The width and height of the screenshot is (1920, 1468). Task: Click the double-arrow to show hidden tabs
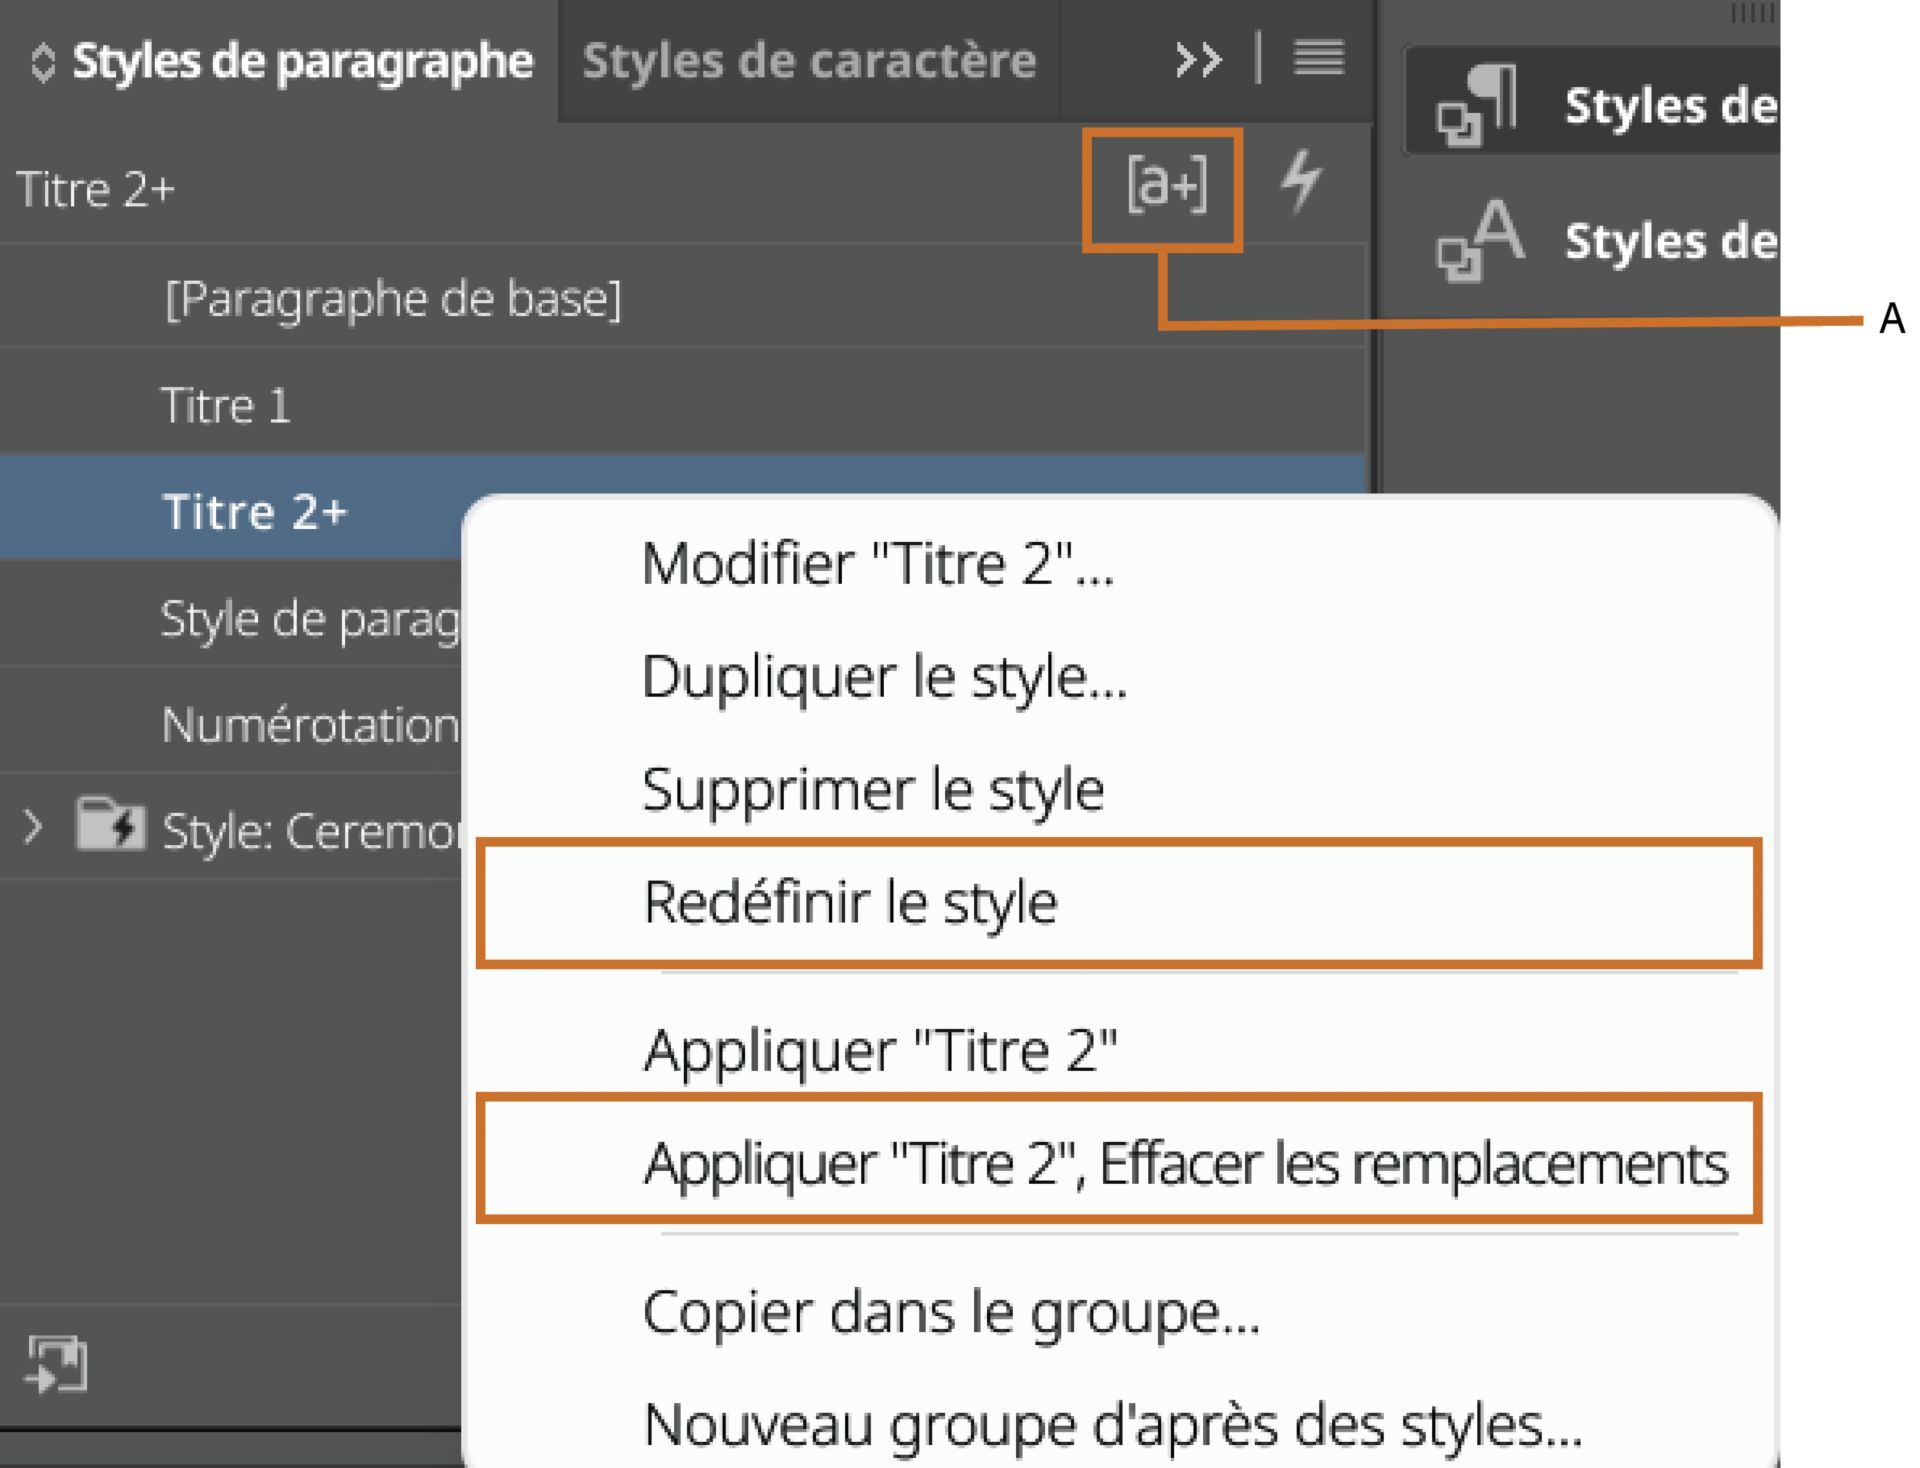coord(1197,58)
